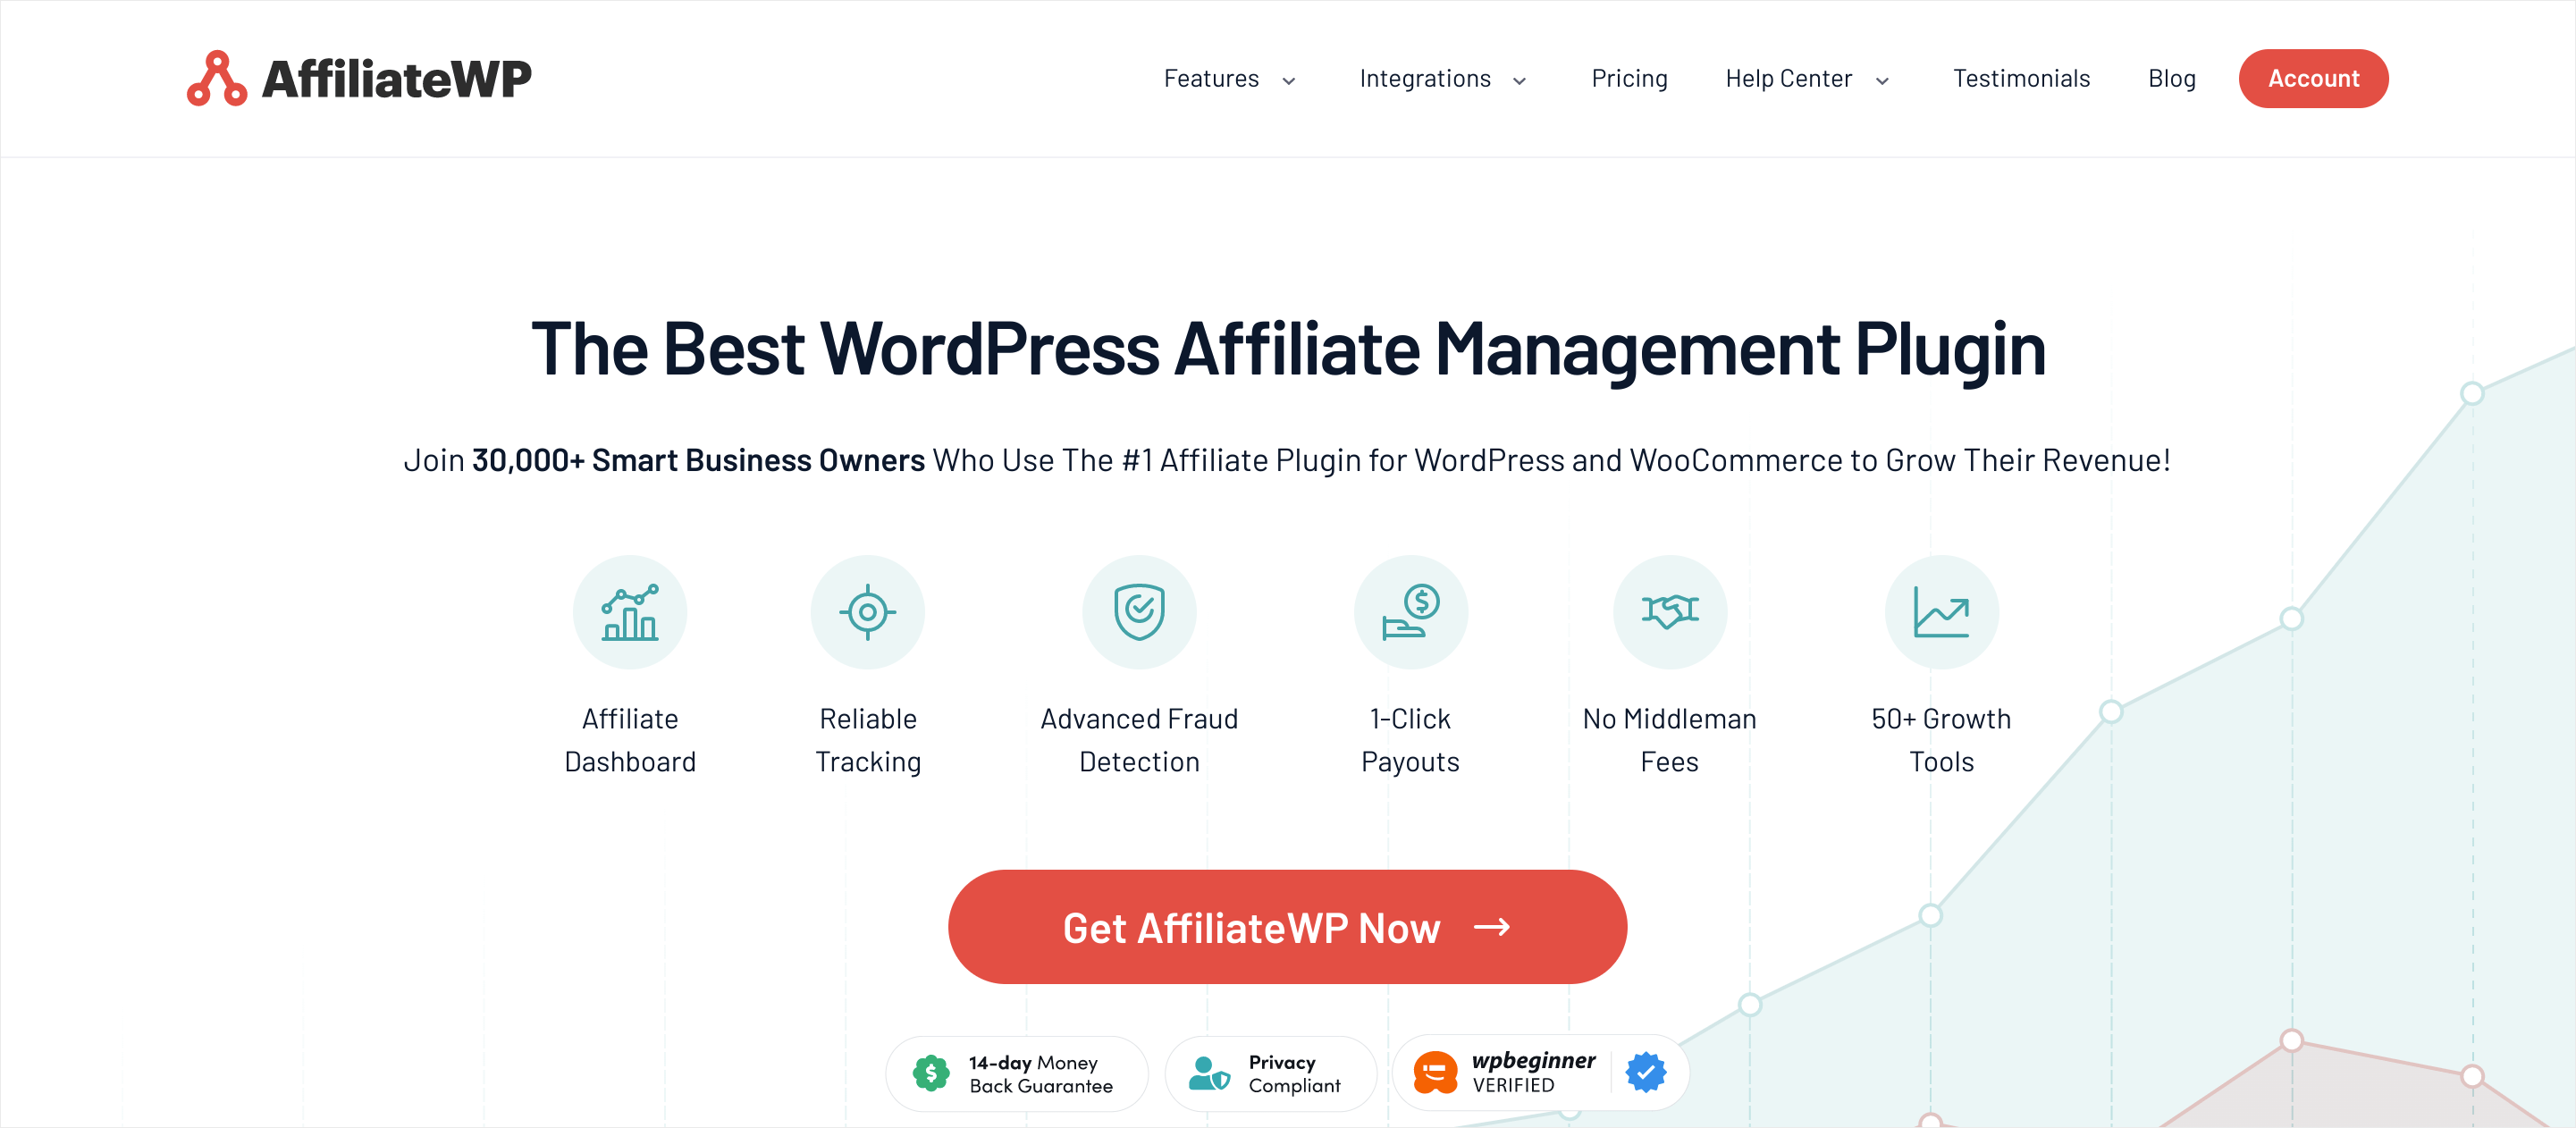Click the AffiliateWP logo icon

215,77
